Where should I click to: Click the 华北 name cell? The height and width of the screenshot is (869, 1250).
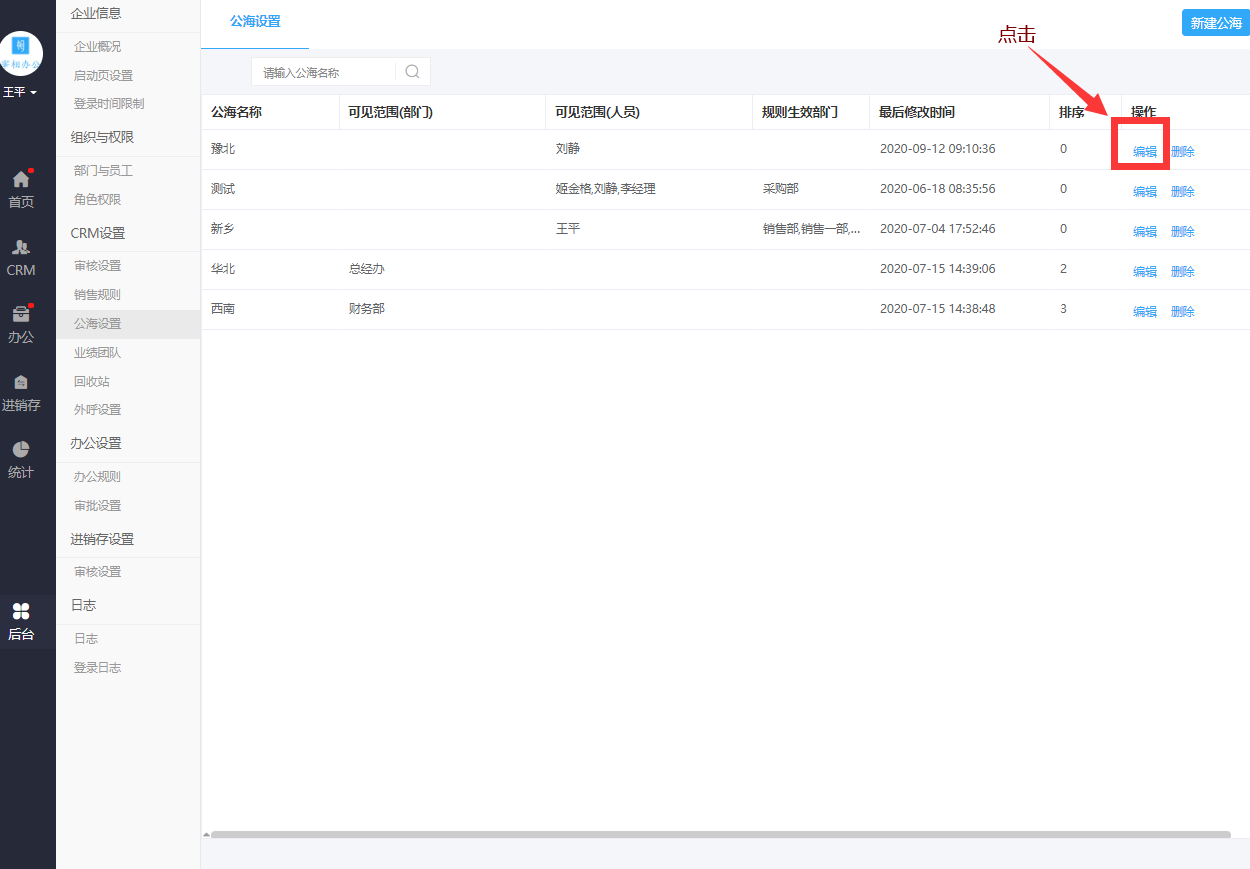point(223,269)
